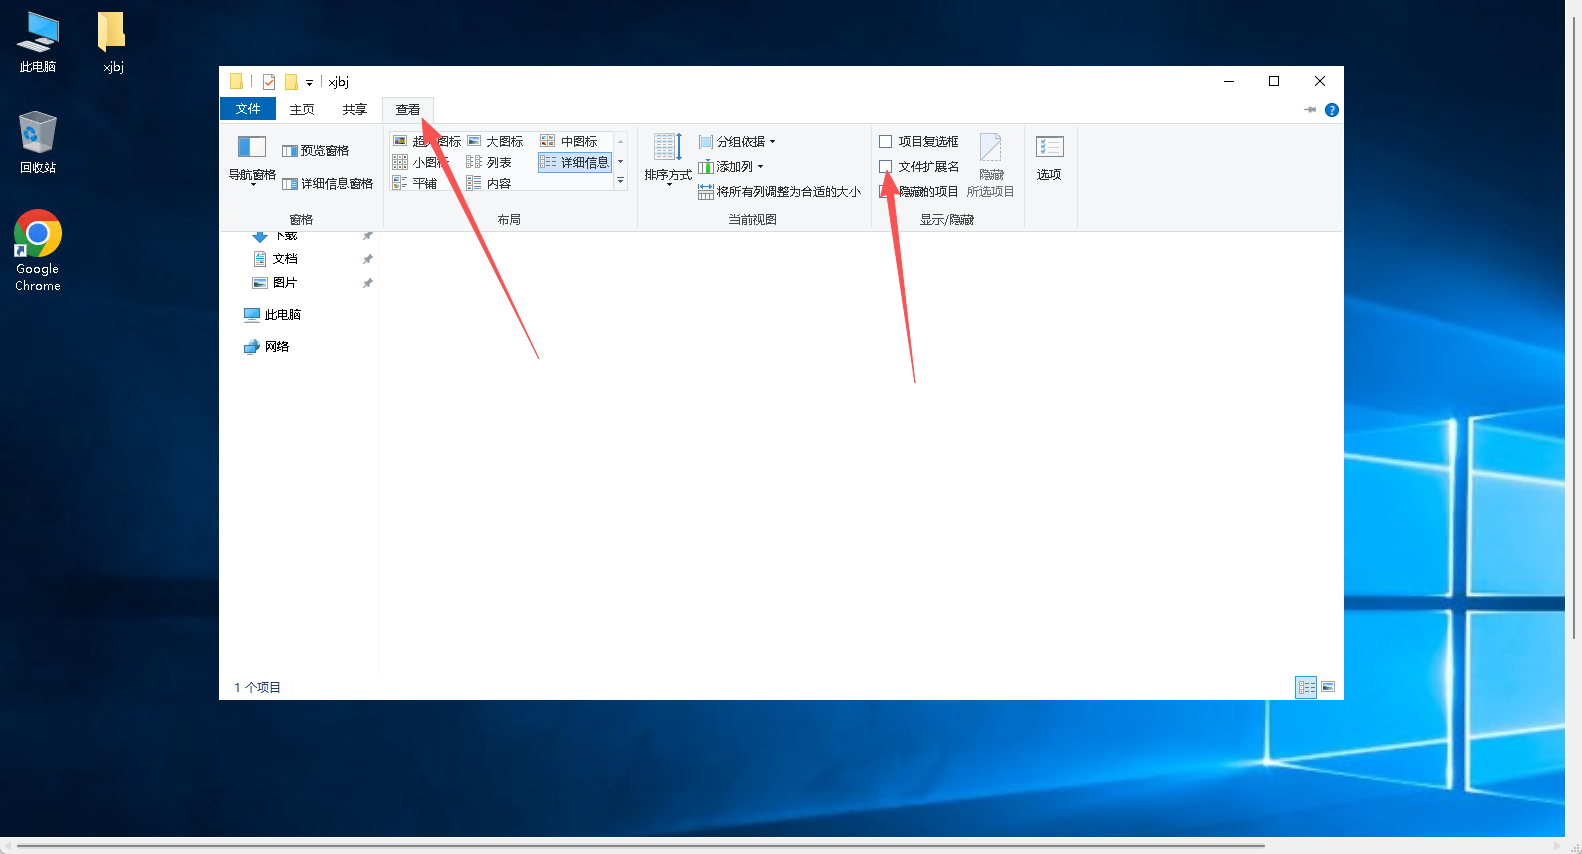Check the 文件扩展名 file extensions box
Viewport: 1582px width, 854px height.
pos(886,167)
